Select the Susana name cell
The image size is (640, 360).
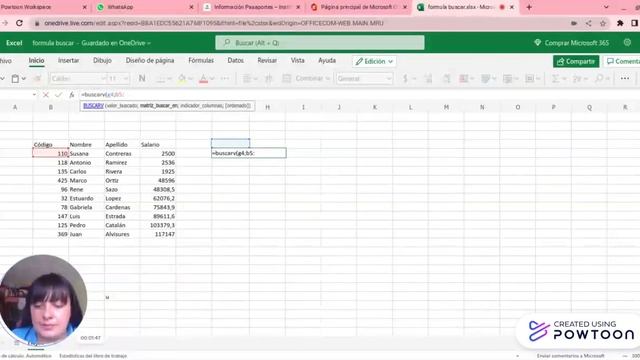point(87,153)
